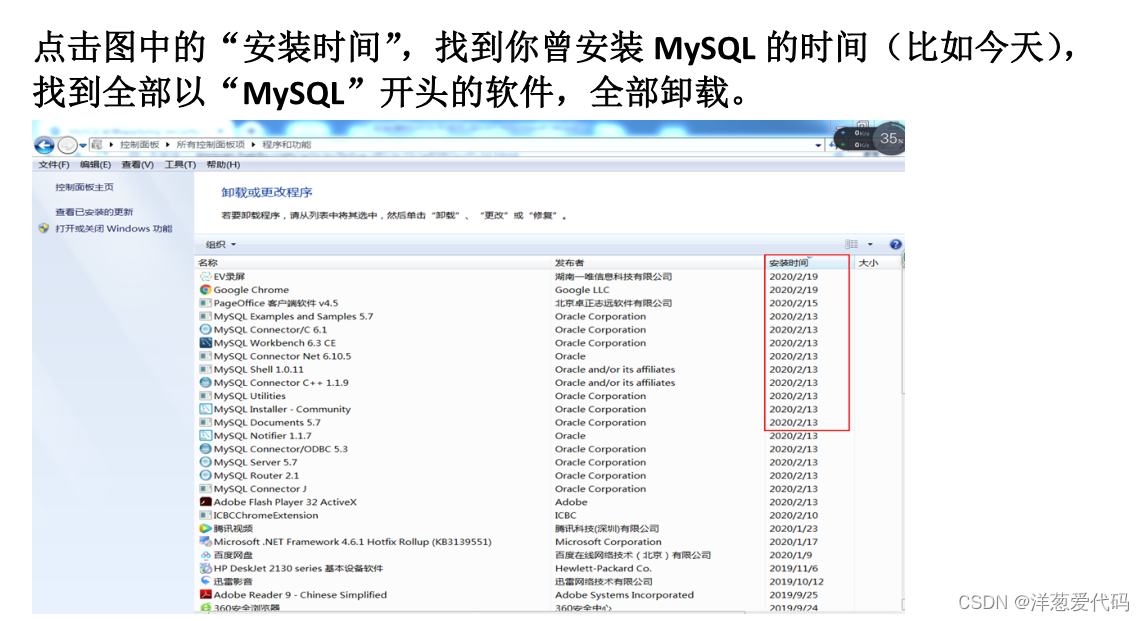Open the 帮助(H) menu
1144x621 pixels.
point(223,165)
